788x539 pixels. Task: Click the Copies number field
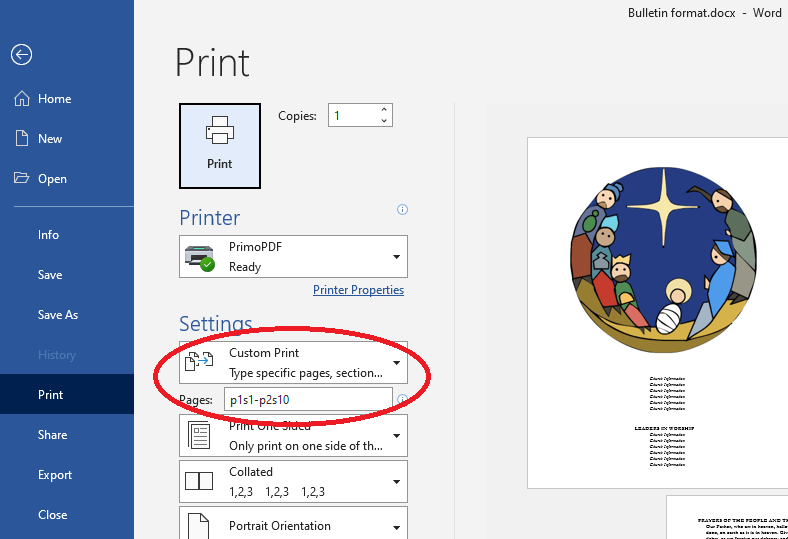point(353,116)
